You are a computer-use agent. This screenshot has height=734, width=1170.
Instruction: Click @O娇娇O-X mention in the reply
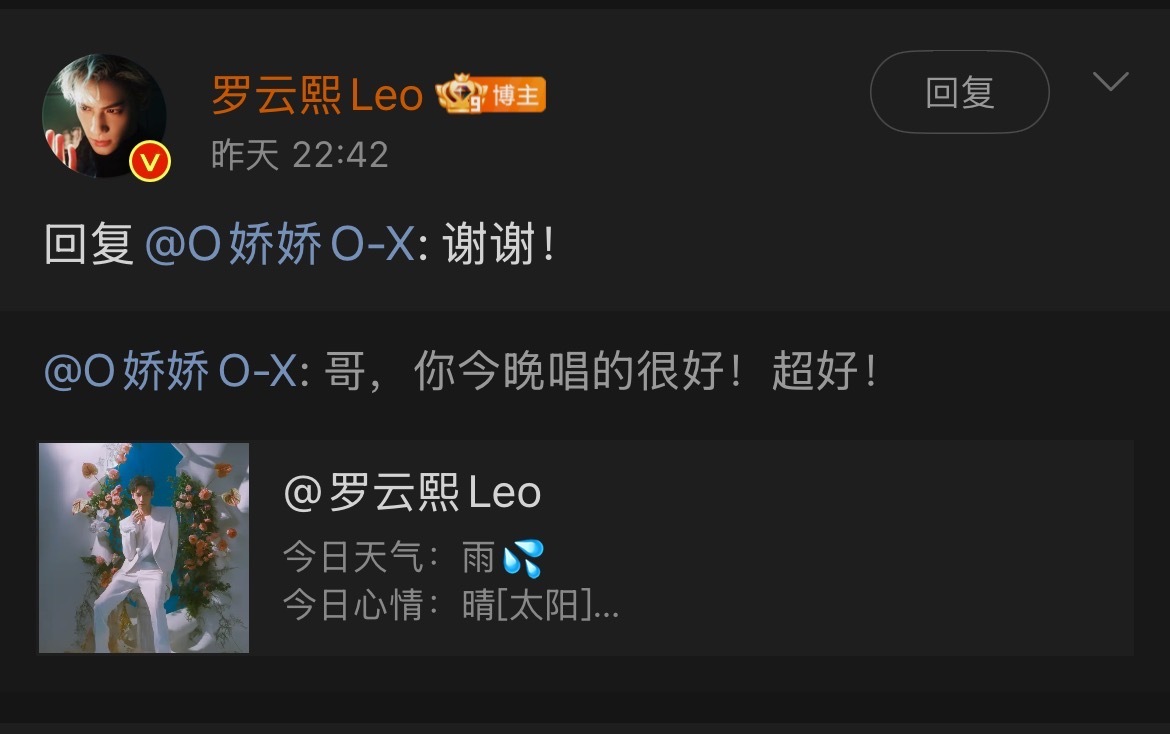[280, 244]
